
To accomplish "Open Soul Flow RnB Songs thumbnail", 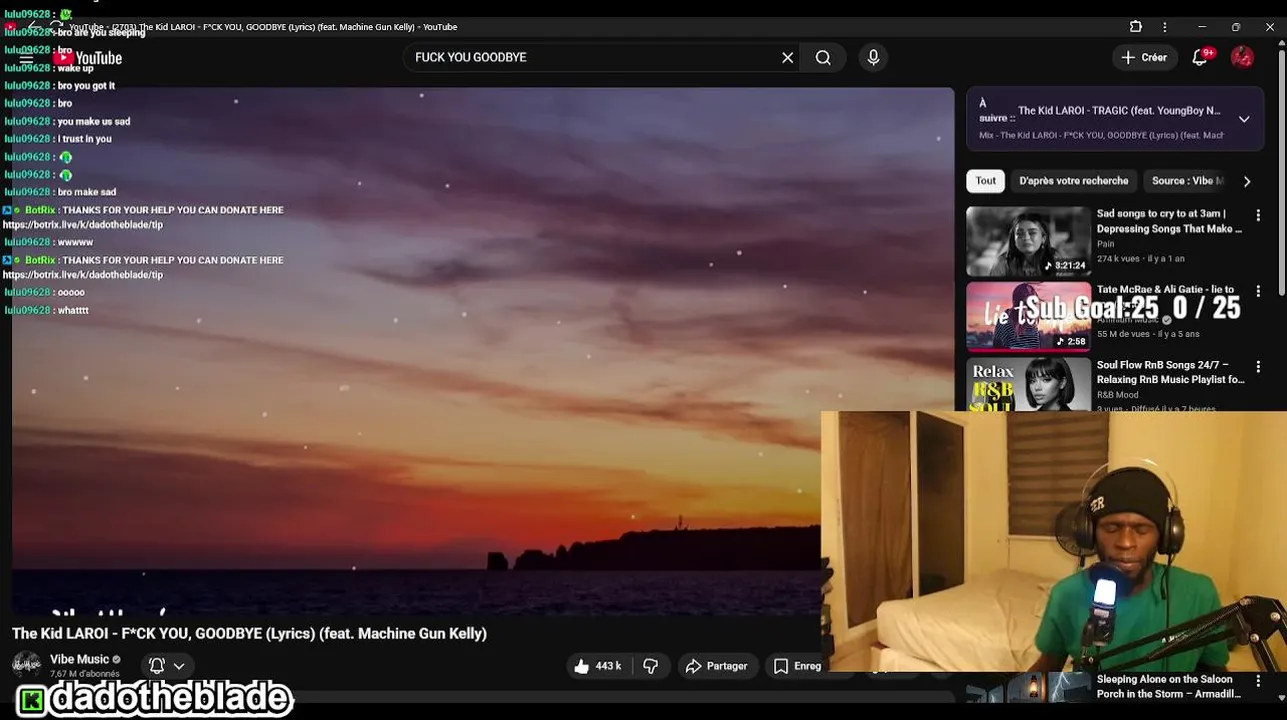I will pyautogui.click(x=1028, y=384).
